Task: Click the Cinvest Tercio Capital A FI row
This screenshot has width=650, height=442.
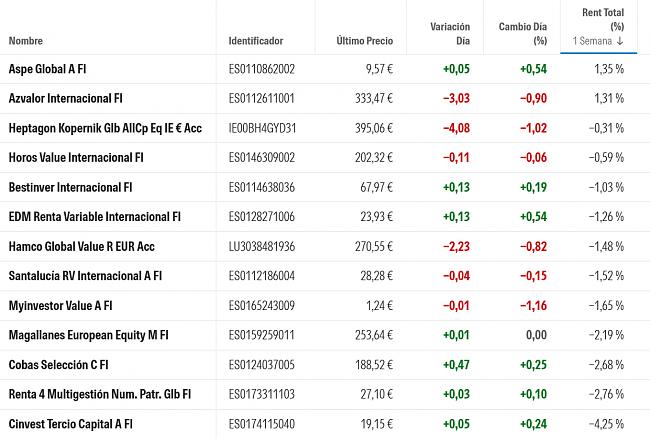Action: (x=70, y=424)
